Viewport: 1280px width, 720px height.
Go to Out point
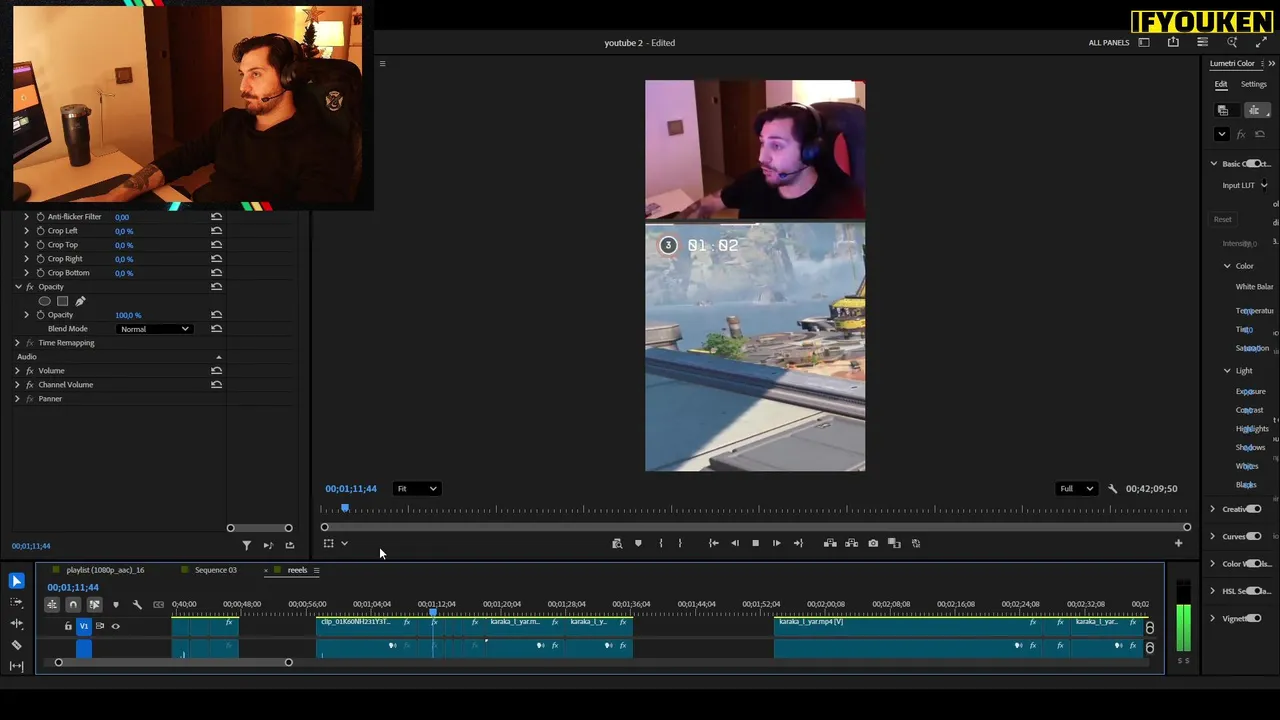click(797, 543)
